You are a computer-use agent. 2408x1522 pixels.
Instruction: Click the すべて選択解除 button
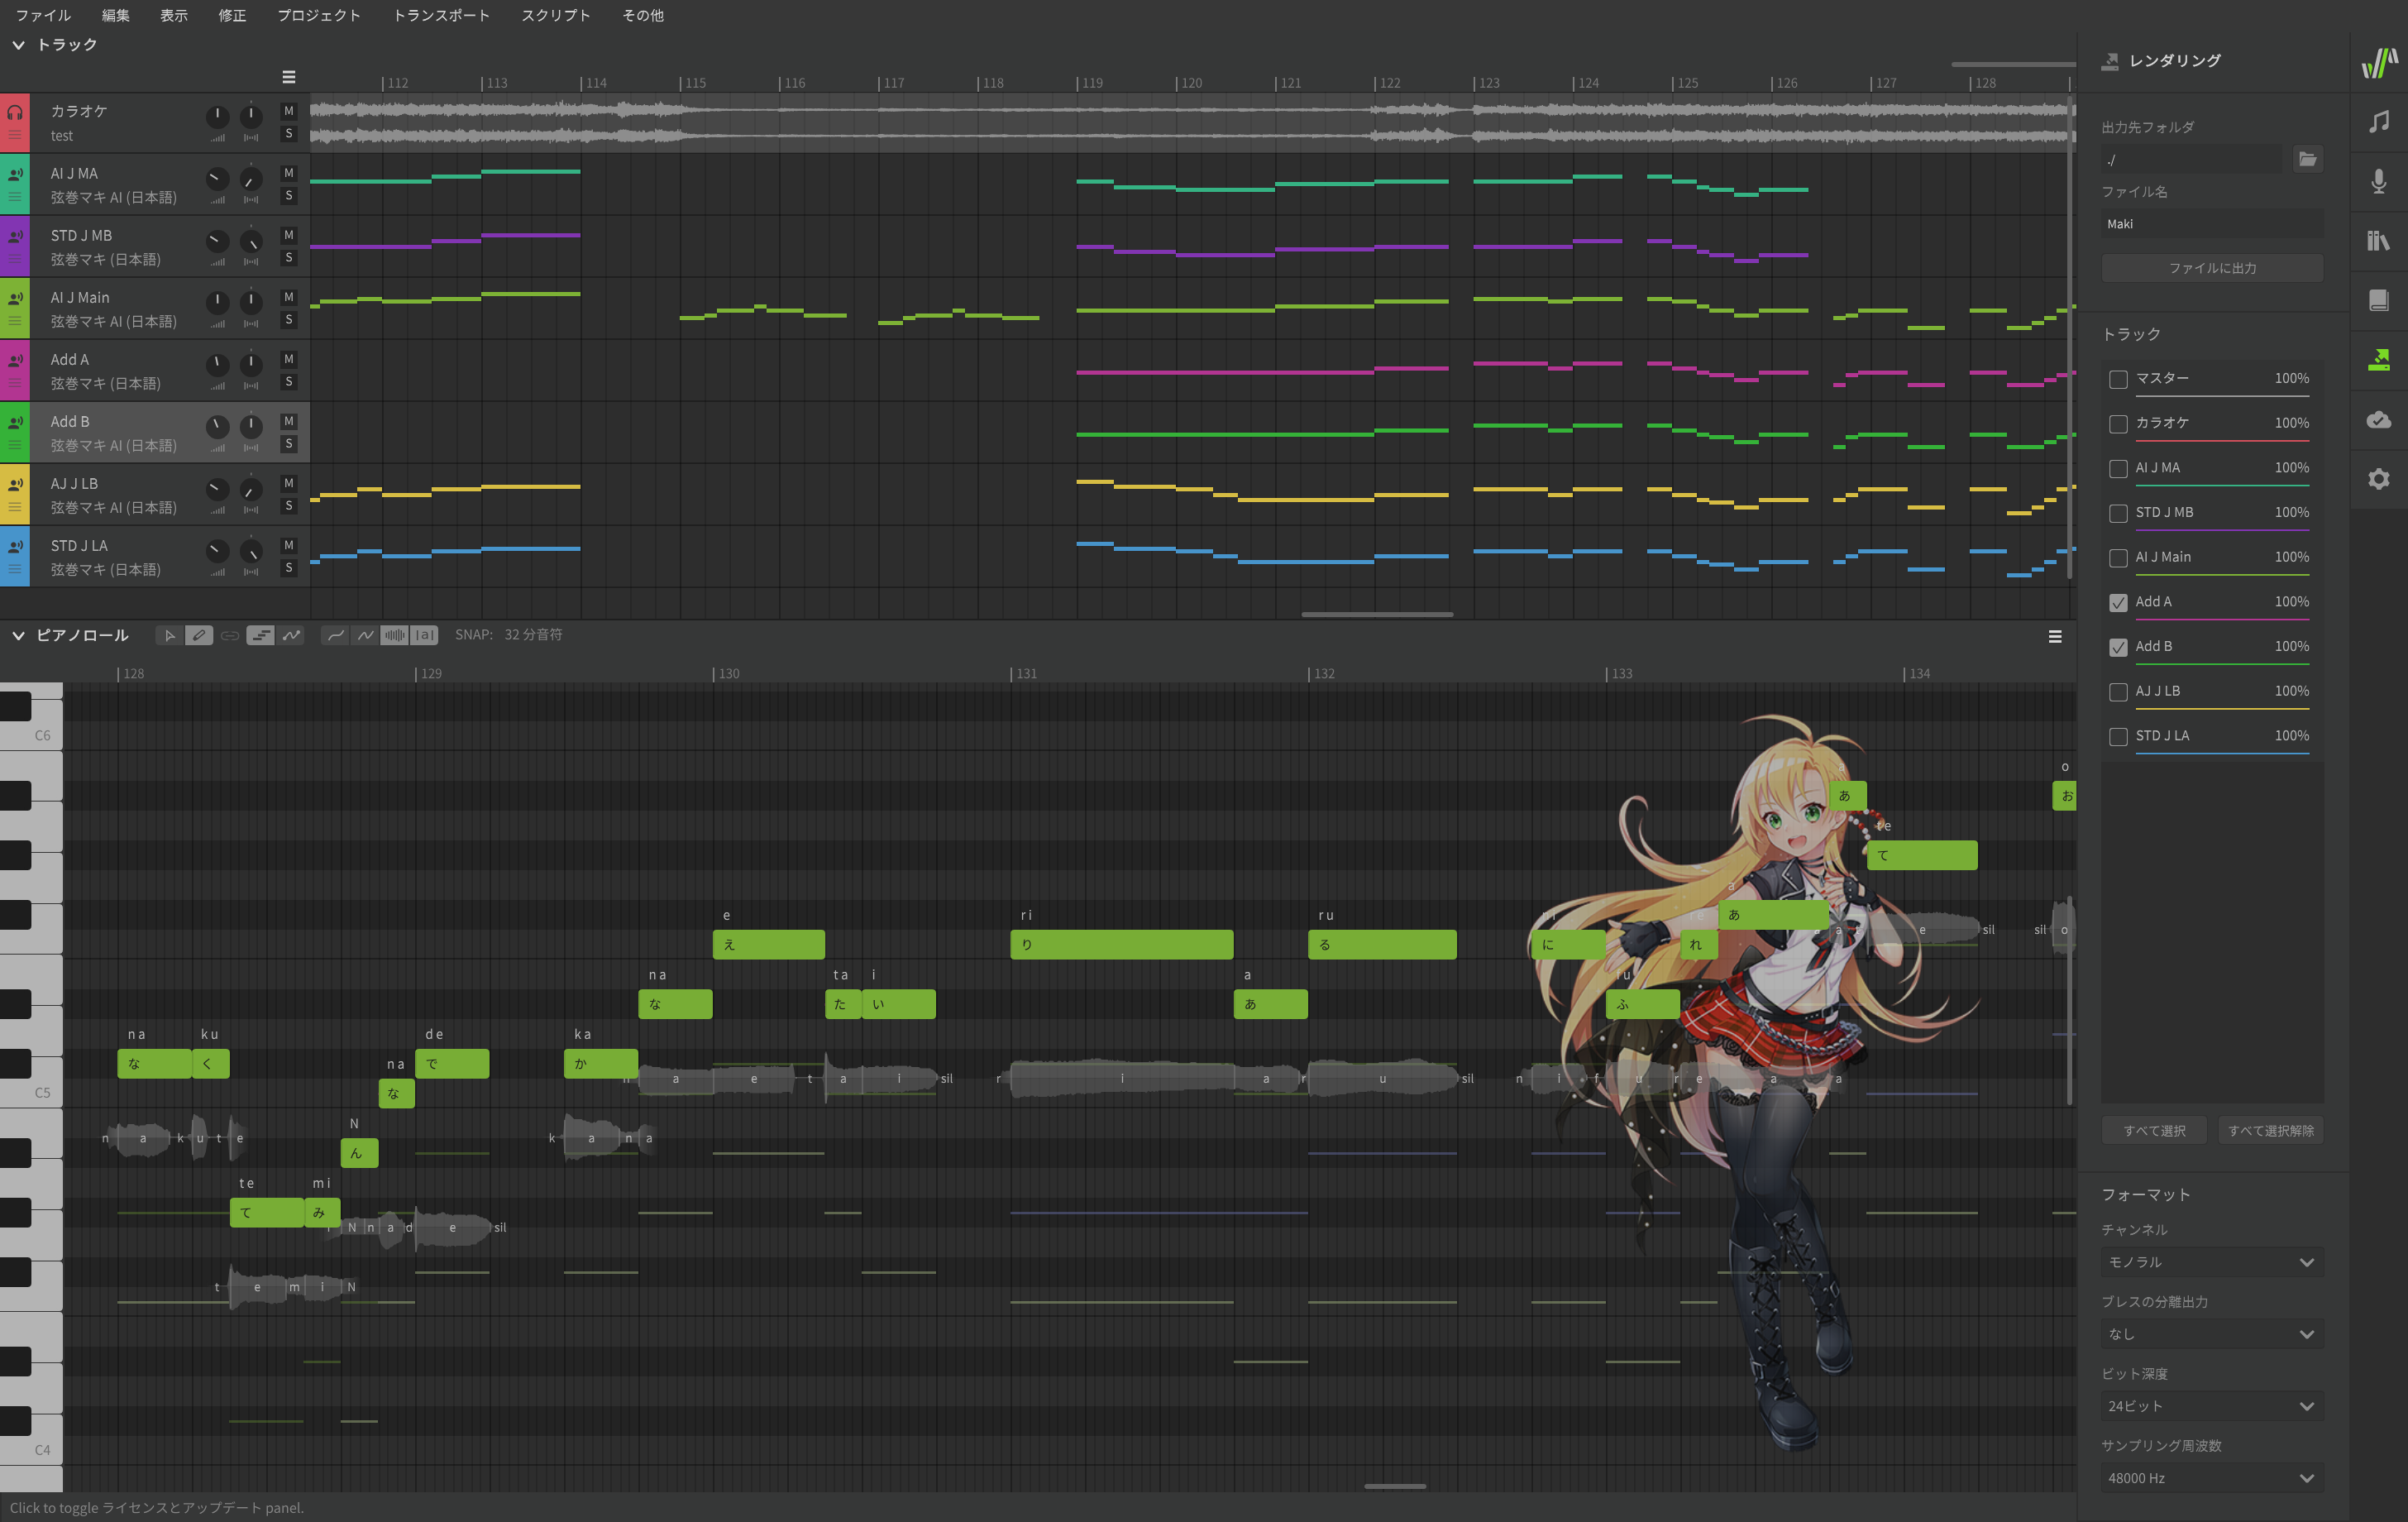click(2271, 1131)
